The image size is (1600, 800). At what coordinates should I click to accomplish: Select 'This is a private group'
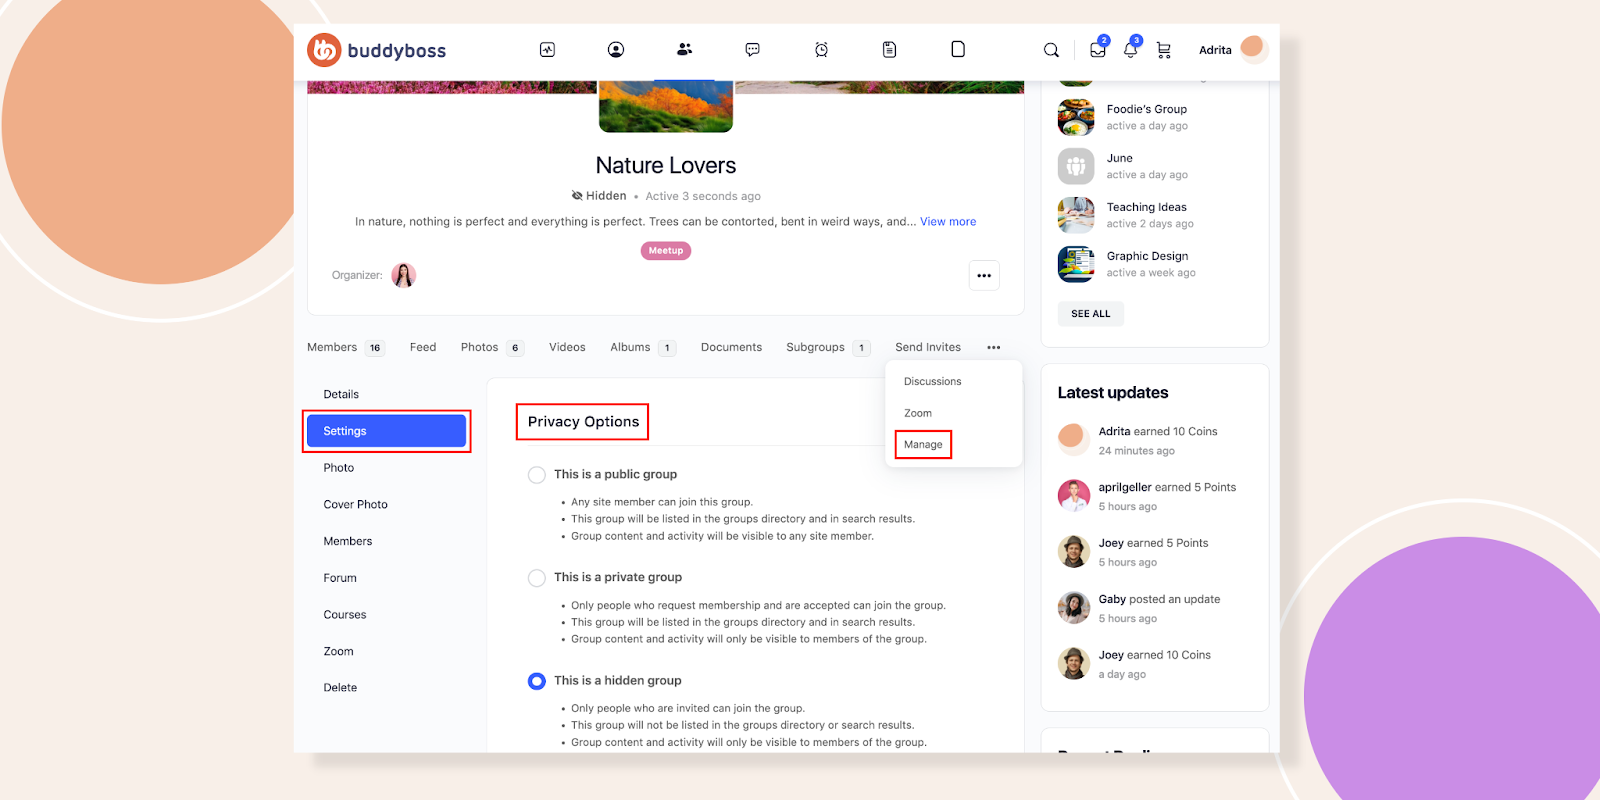pyautogui.click(x=537, y=577)
